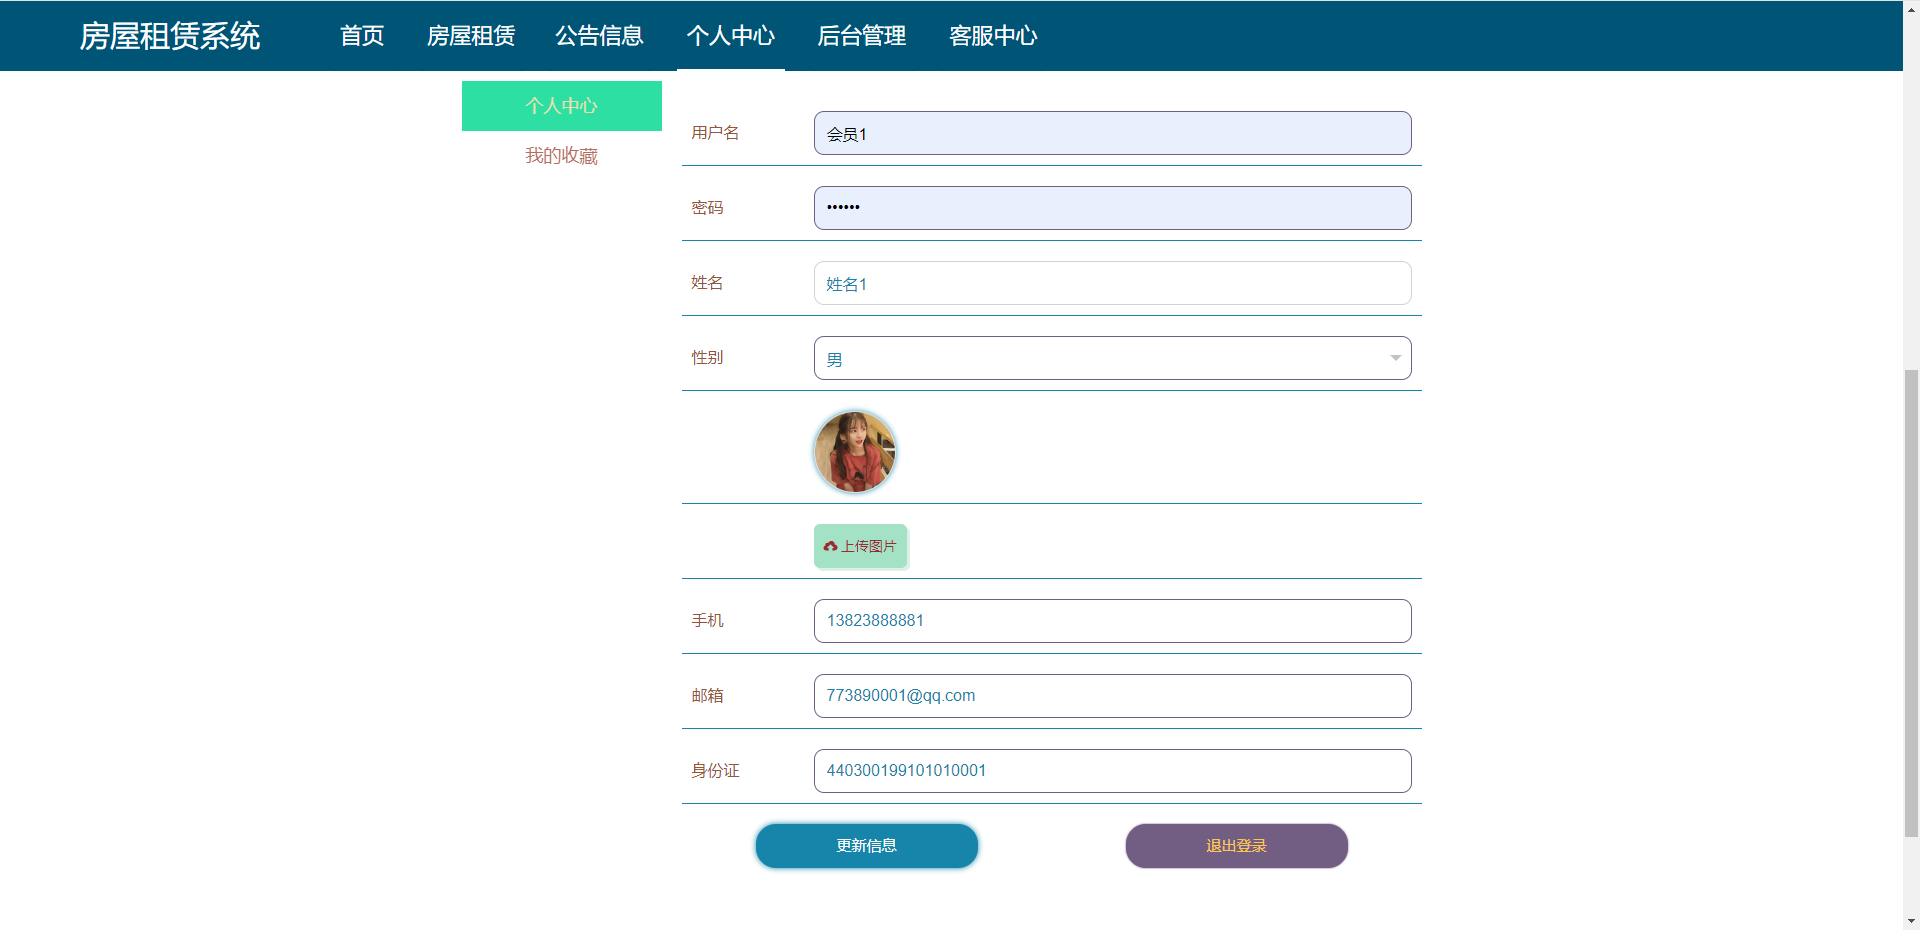Click the 房屋租赁系统 site logo title

[x=170, y=36]
